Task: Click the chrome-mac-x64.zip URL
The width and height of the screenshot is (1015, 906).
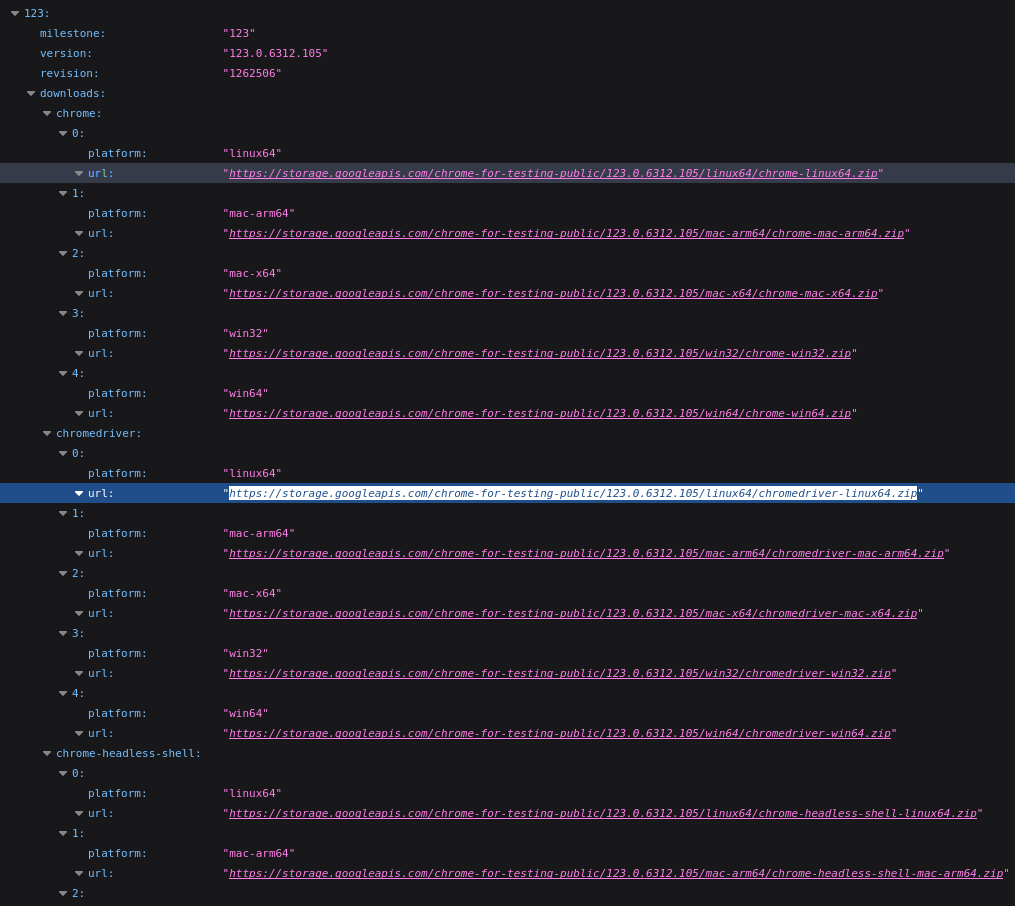Action: (x=553, y=294)
